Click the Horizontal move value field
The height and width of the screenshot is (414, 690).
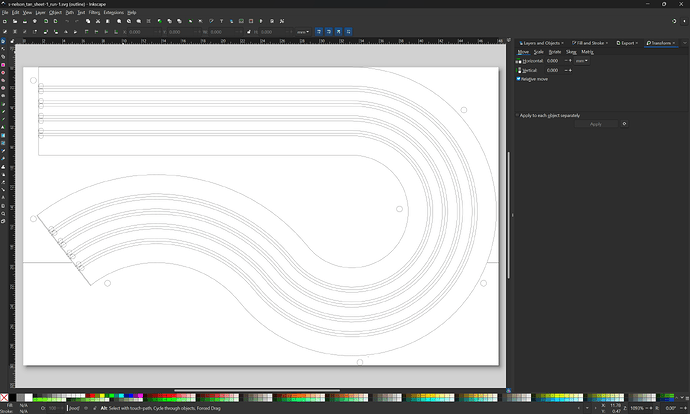(553, 61)
